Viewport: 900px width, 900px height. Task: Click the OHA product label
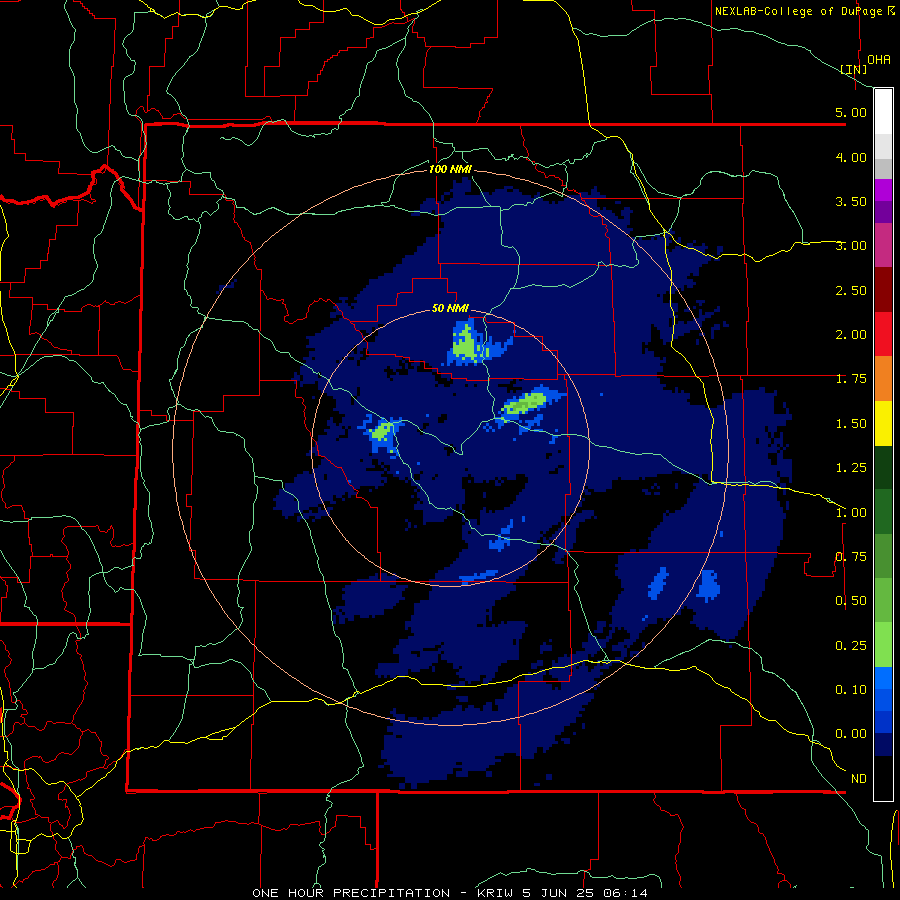[x=879, y=60]
